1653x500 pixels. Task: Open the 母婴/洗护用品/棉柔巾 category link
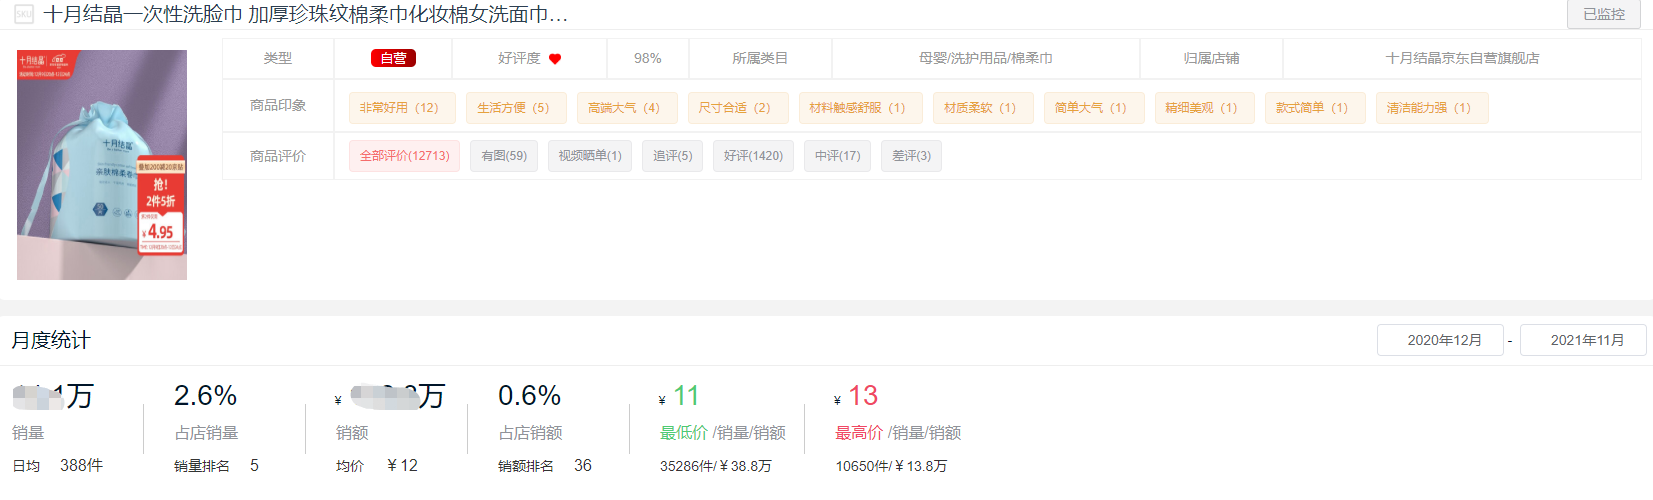pyautogui.click(x=985, y=59)
